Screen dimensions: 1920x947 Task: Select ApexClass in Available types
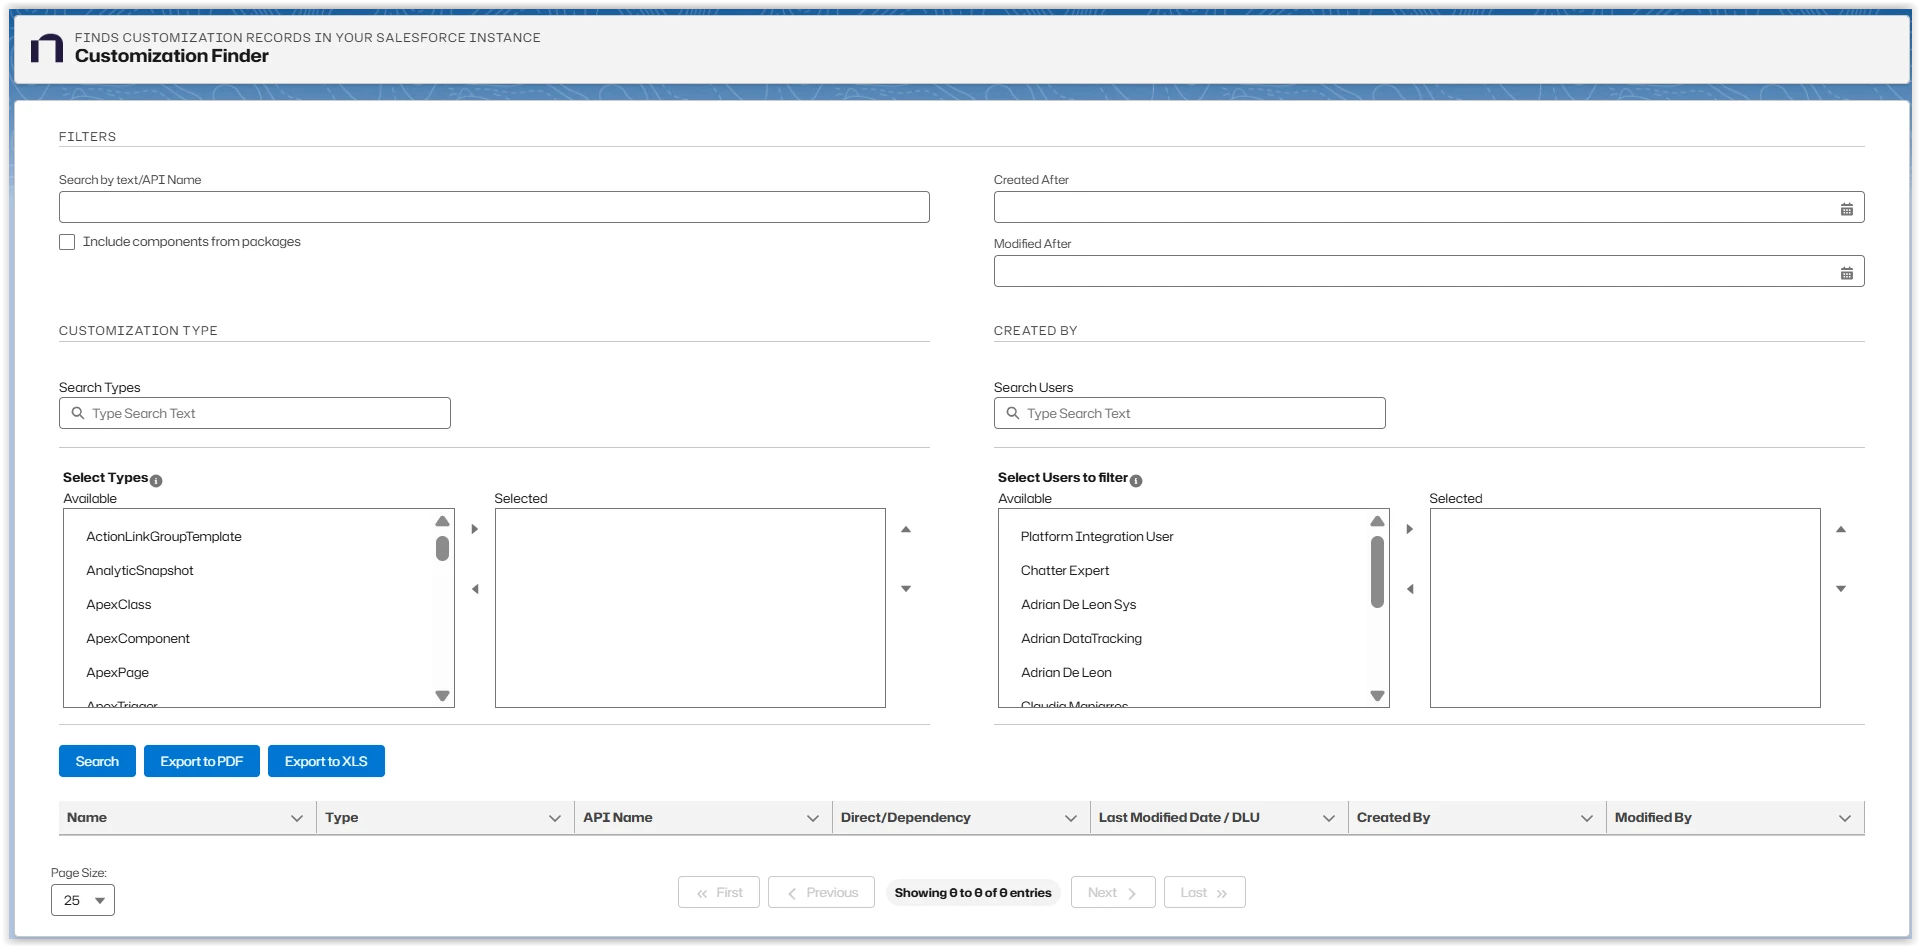pyautogui.click(x=119, y=605)
